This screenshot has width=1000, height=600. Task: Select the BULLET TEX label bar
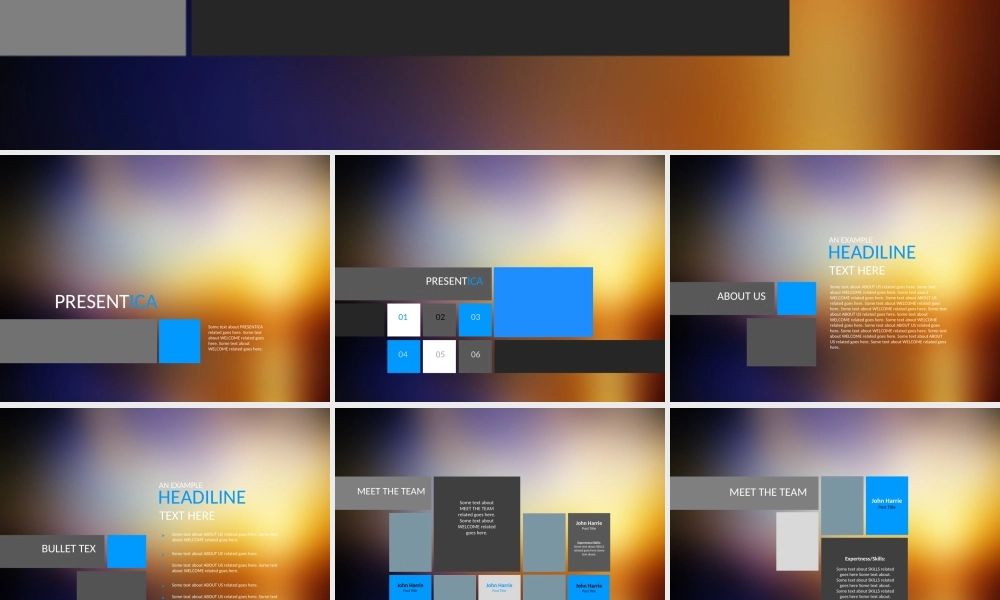(52, 549)
